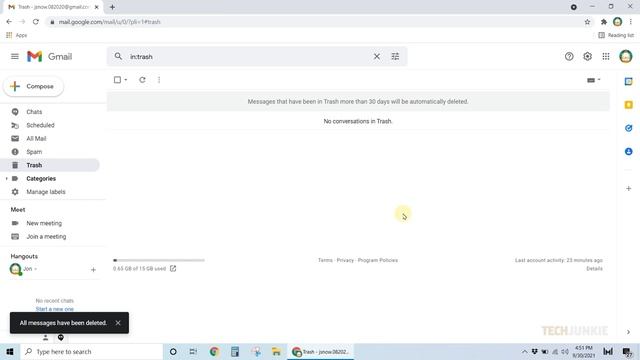Open the Terms link
The image size is (640, 360).
325,260
